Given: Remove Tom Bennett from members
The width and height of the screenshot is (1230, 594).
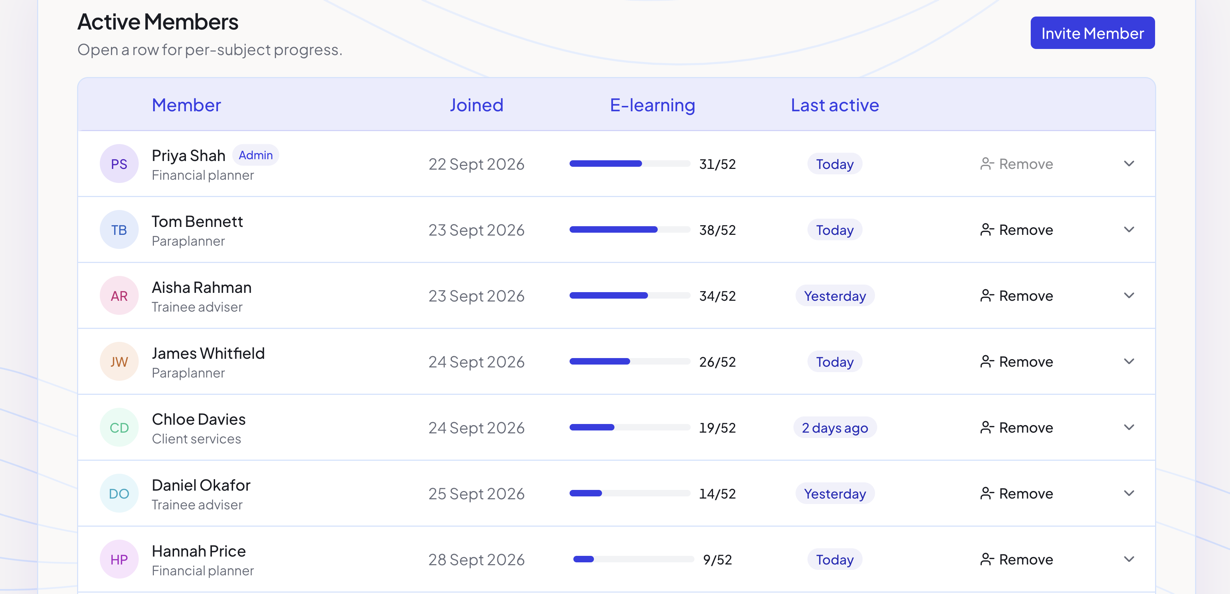Looking at the screenshot, I should point(1016,230).
